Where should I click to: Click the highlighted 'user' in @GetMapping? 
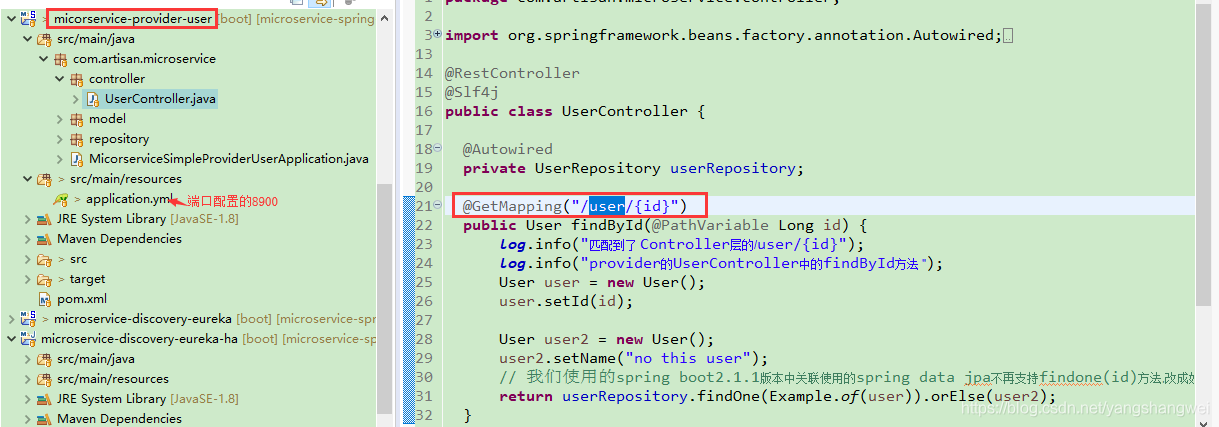coord(607,206)
